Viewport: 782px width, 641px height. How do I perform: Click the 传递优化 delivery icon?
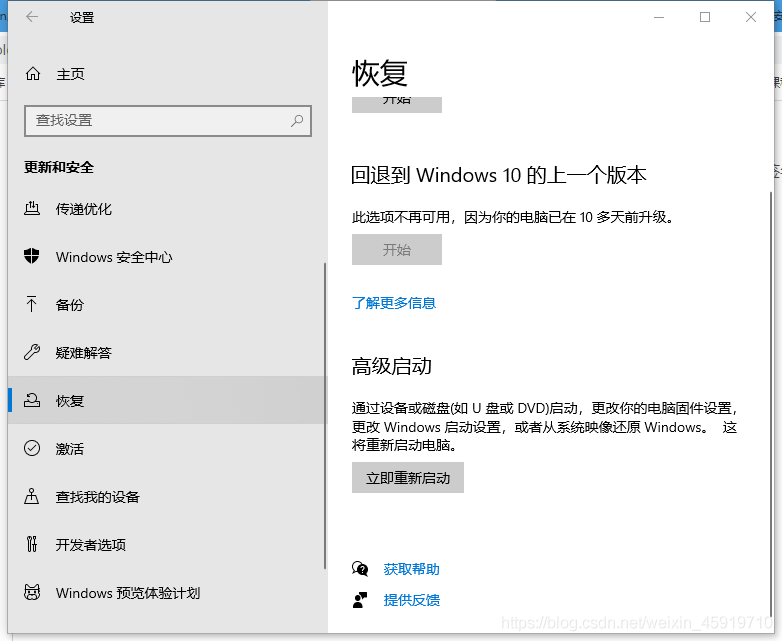(32, 208)
